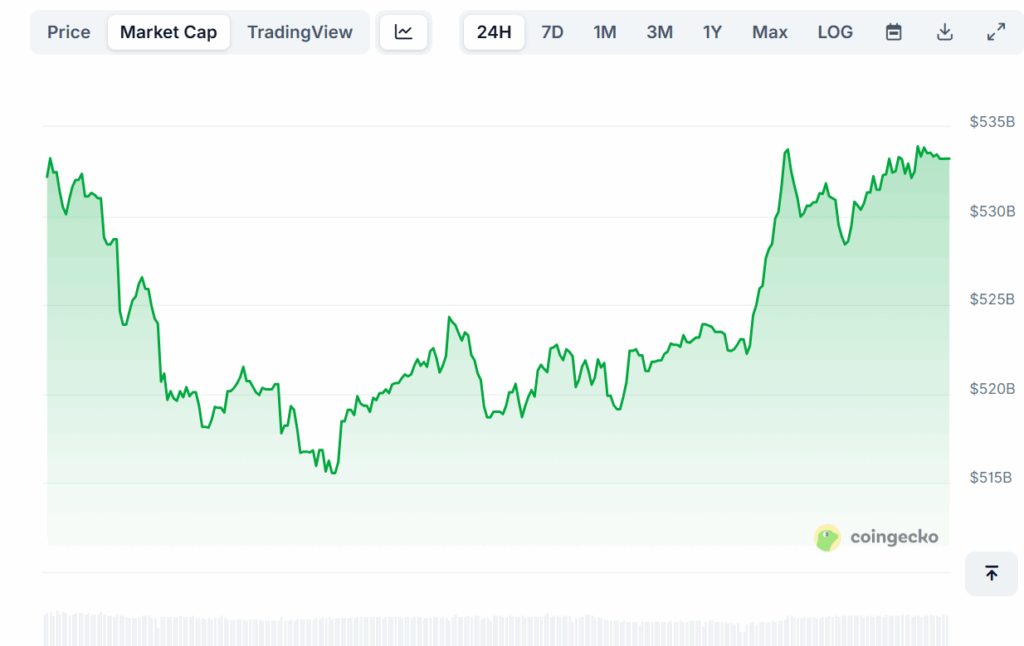Choose the 1M time range
This screenshot has height=646, width=1024.
click(x=605, y=32)
